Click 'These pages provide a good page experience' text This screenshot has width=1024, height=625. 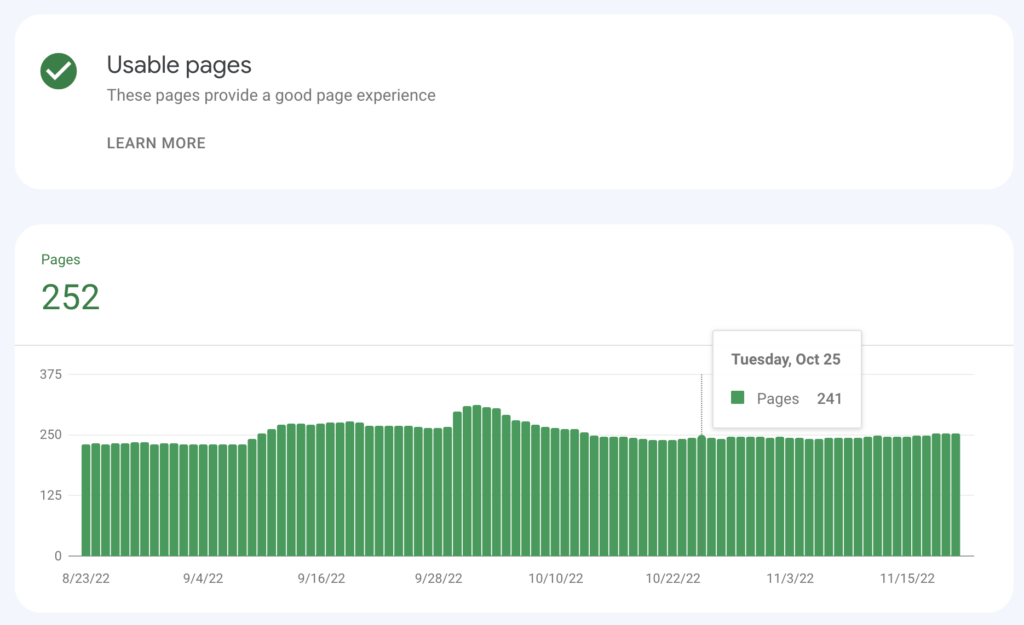271,95
